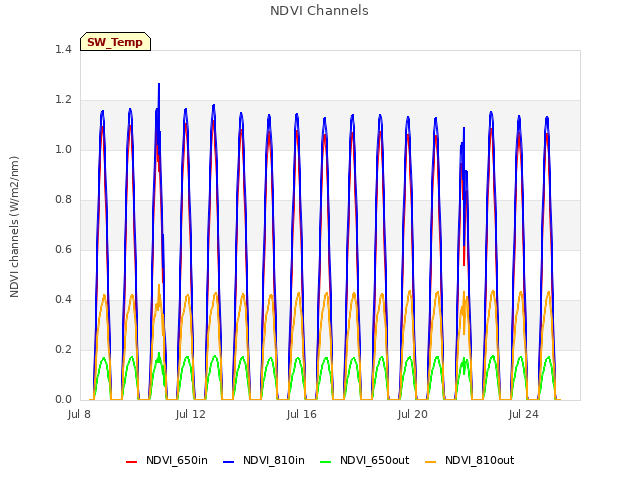Click the orange NDVI_810out legend swatch
Viewport: 640px width, 480px height.
tap(431, 462)
